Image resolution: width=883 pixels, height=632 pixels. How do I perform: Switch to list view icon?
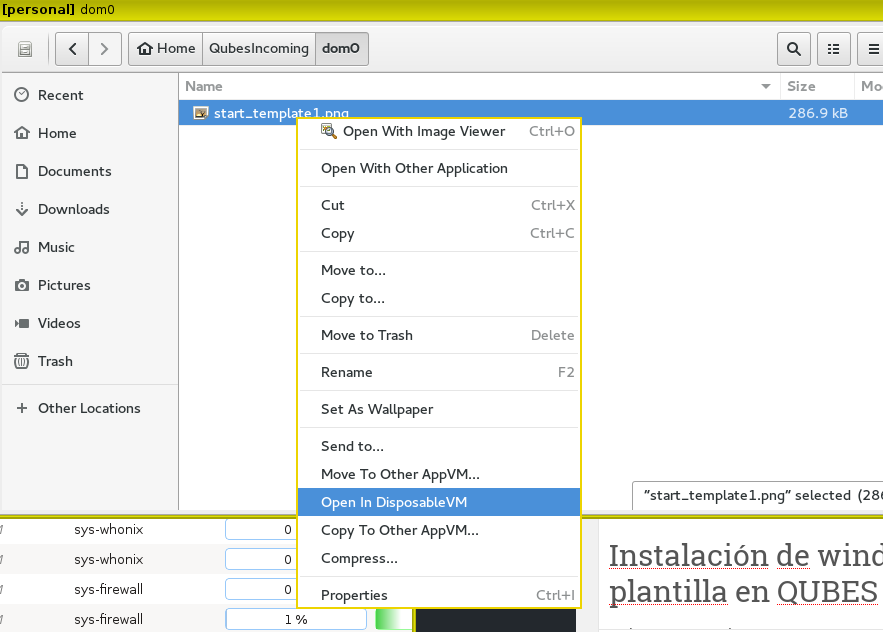pos(833,48)
